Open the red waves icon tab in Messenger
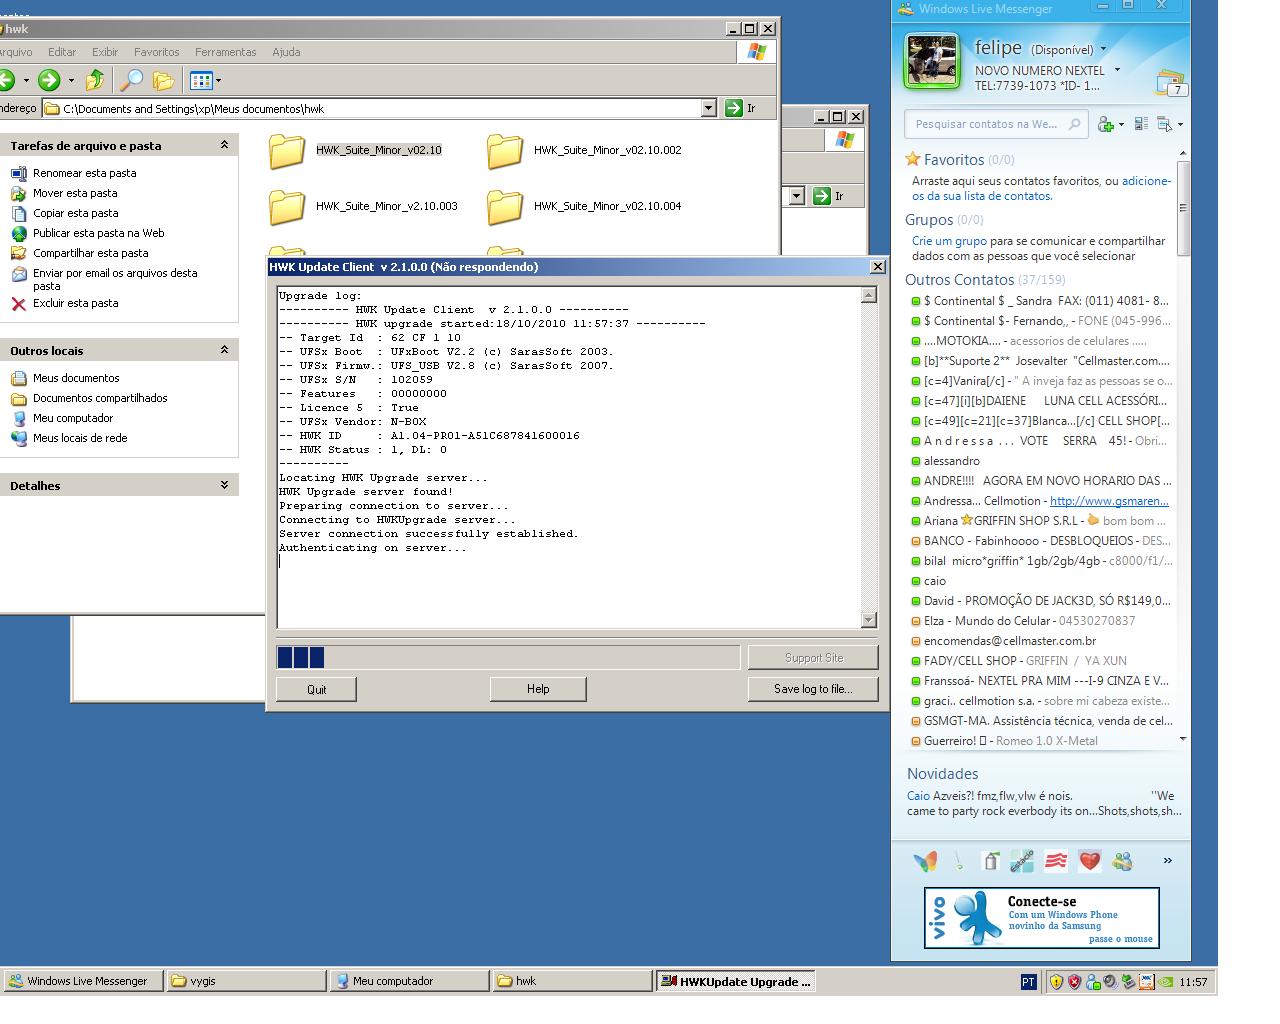The image size is (1280, 1024). click(1056, 860)
